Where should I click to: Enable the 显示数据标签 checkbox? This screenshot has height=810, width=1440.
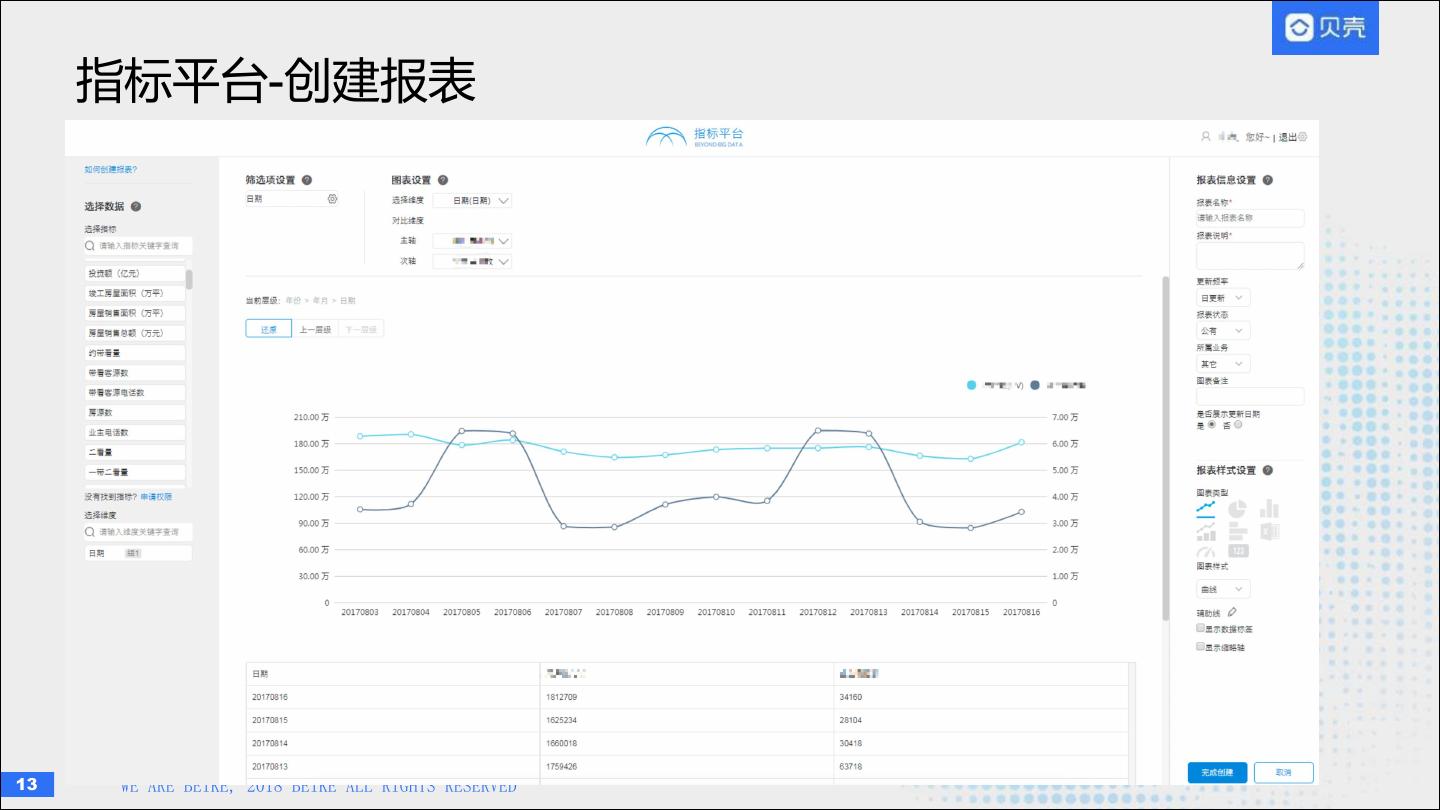pyautogui.click(x=1201, y=629)
